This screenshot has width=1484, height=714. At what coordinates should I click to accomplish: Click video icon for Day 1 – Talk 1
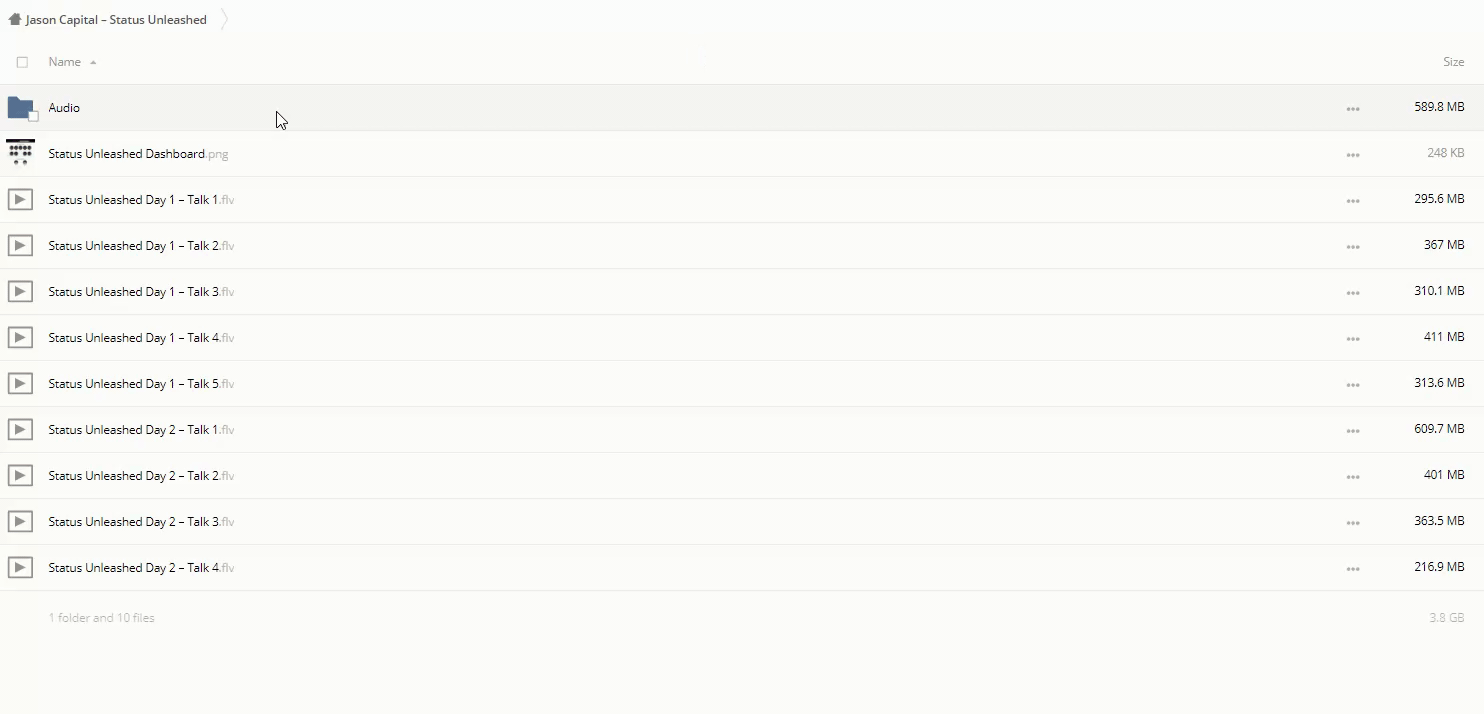coord(20,200)
